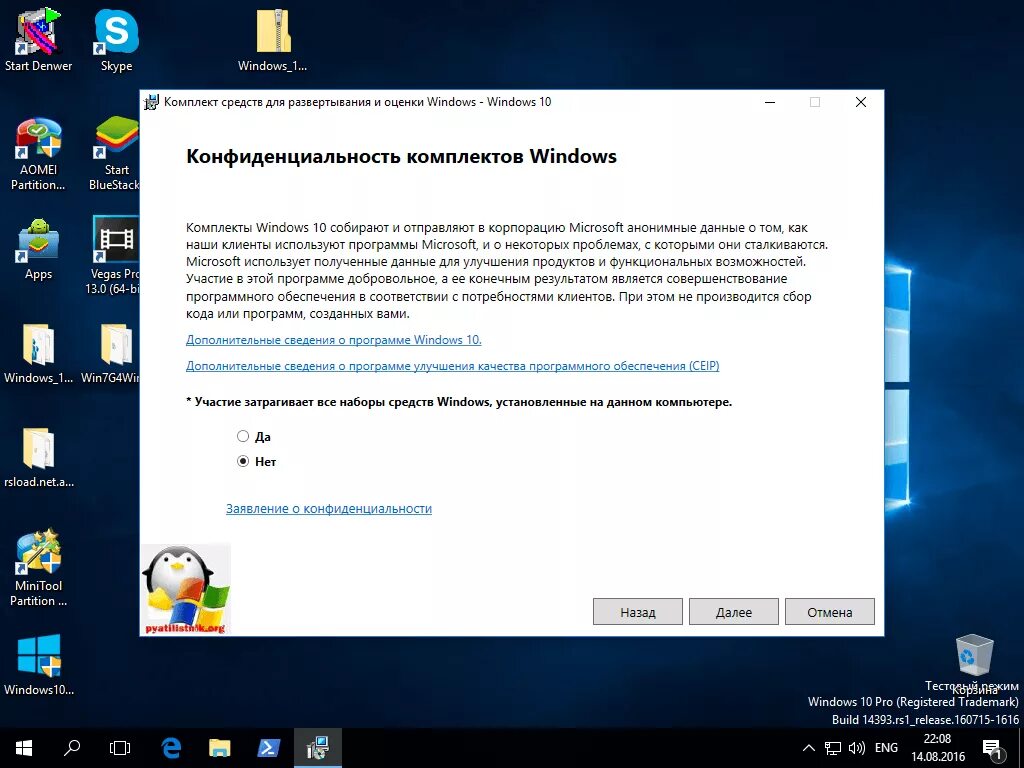Open the clock showing 22:08
This screenshot has height=768, width=1024.
point(938,748)
